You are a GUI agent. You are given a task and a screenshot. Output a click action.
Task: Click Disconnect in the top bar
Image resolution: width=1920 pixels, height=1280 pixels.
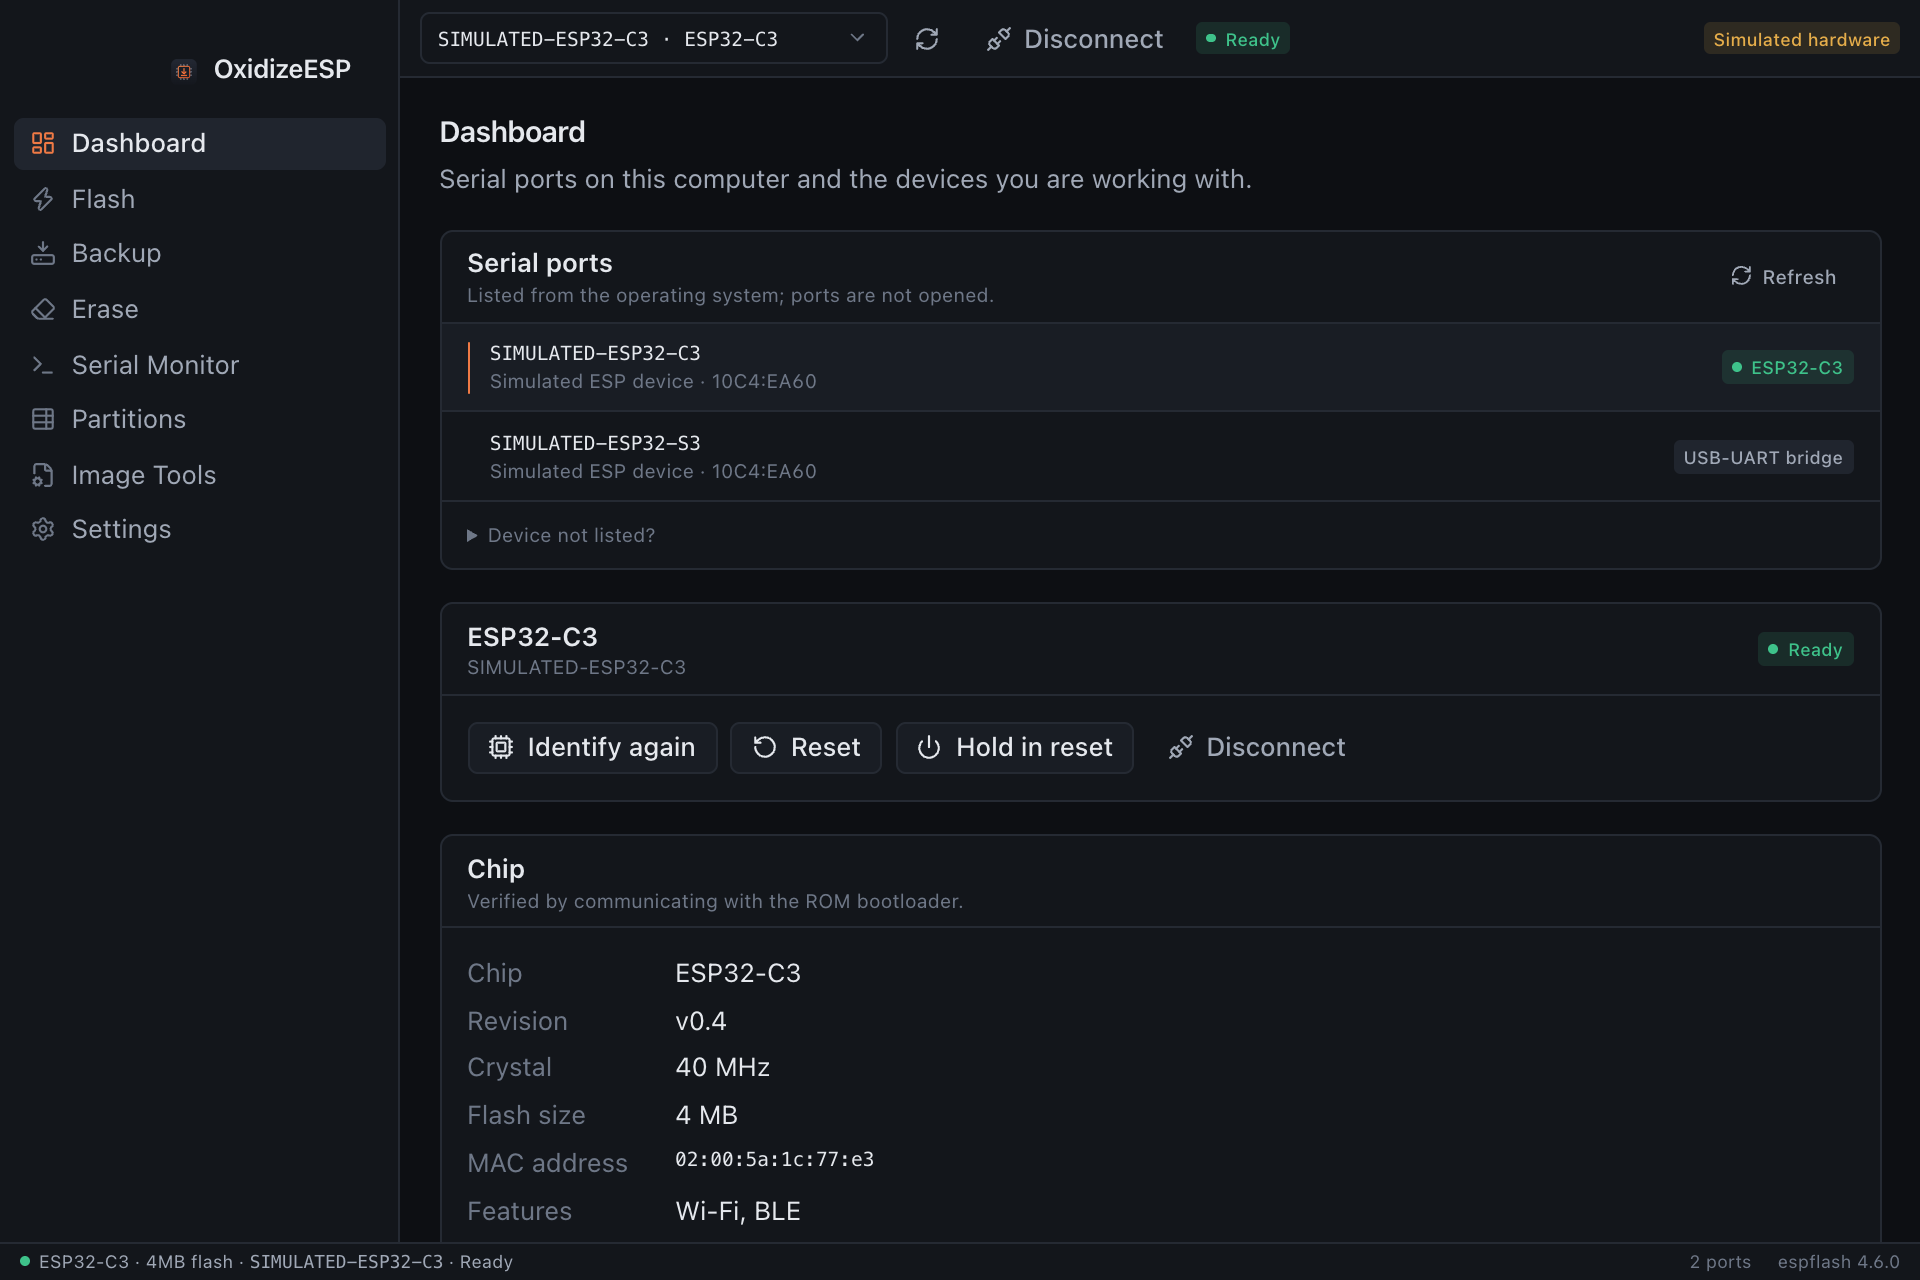click(x=1074, y=39)
